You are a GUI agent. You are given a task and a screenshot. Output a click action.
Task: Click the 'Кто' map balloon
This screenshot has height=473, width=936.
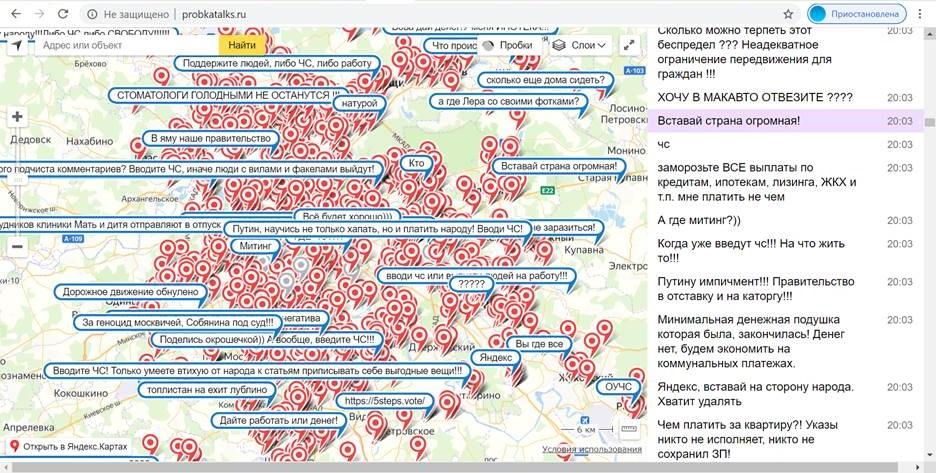(x=417, y=163)
